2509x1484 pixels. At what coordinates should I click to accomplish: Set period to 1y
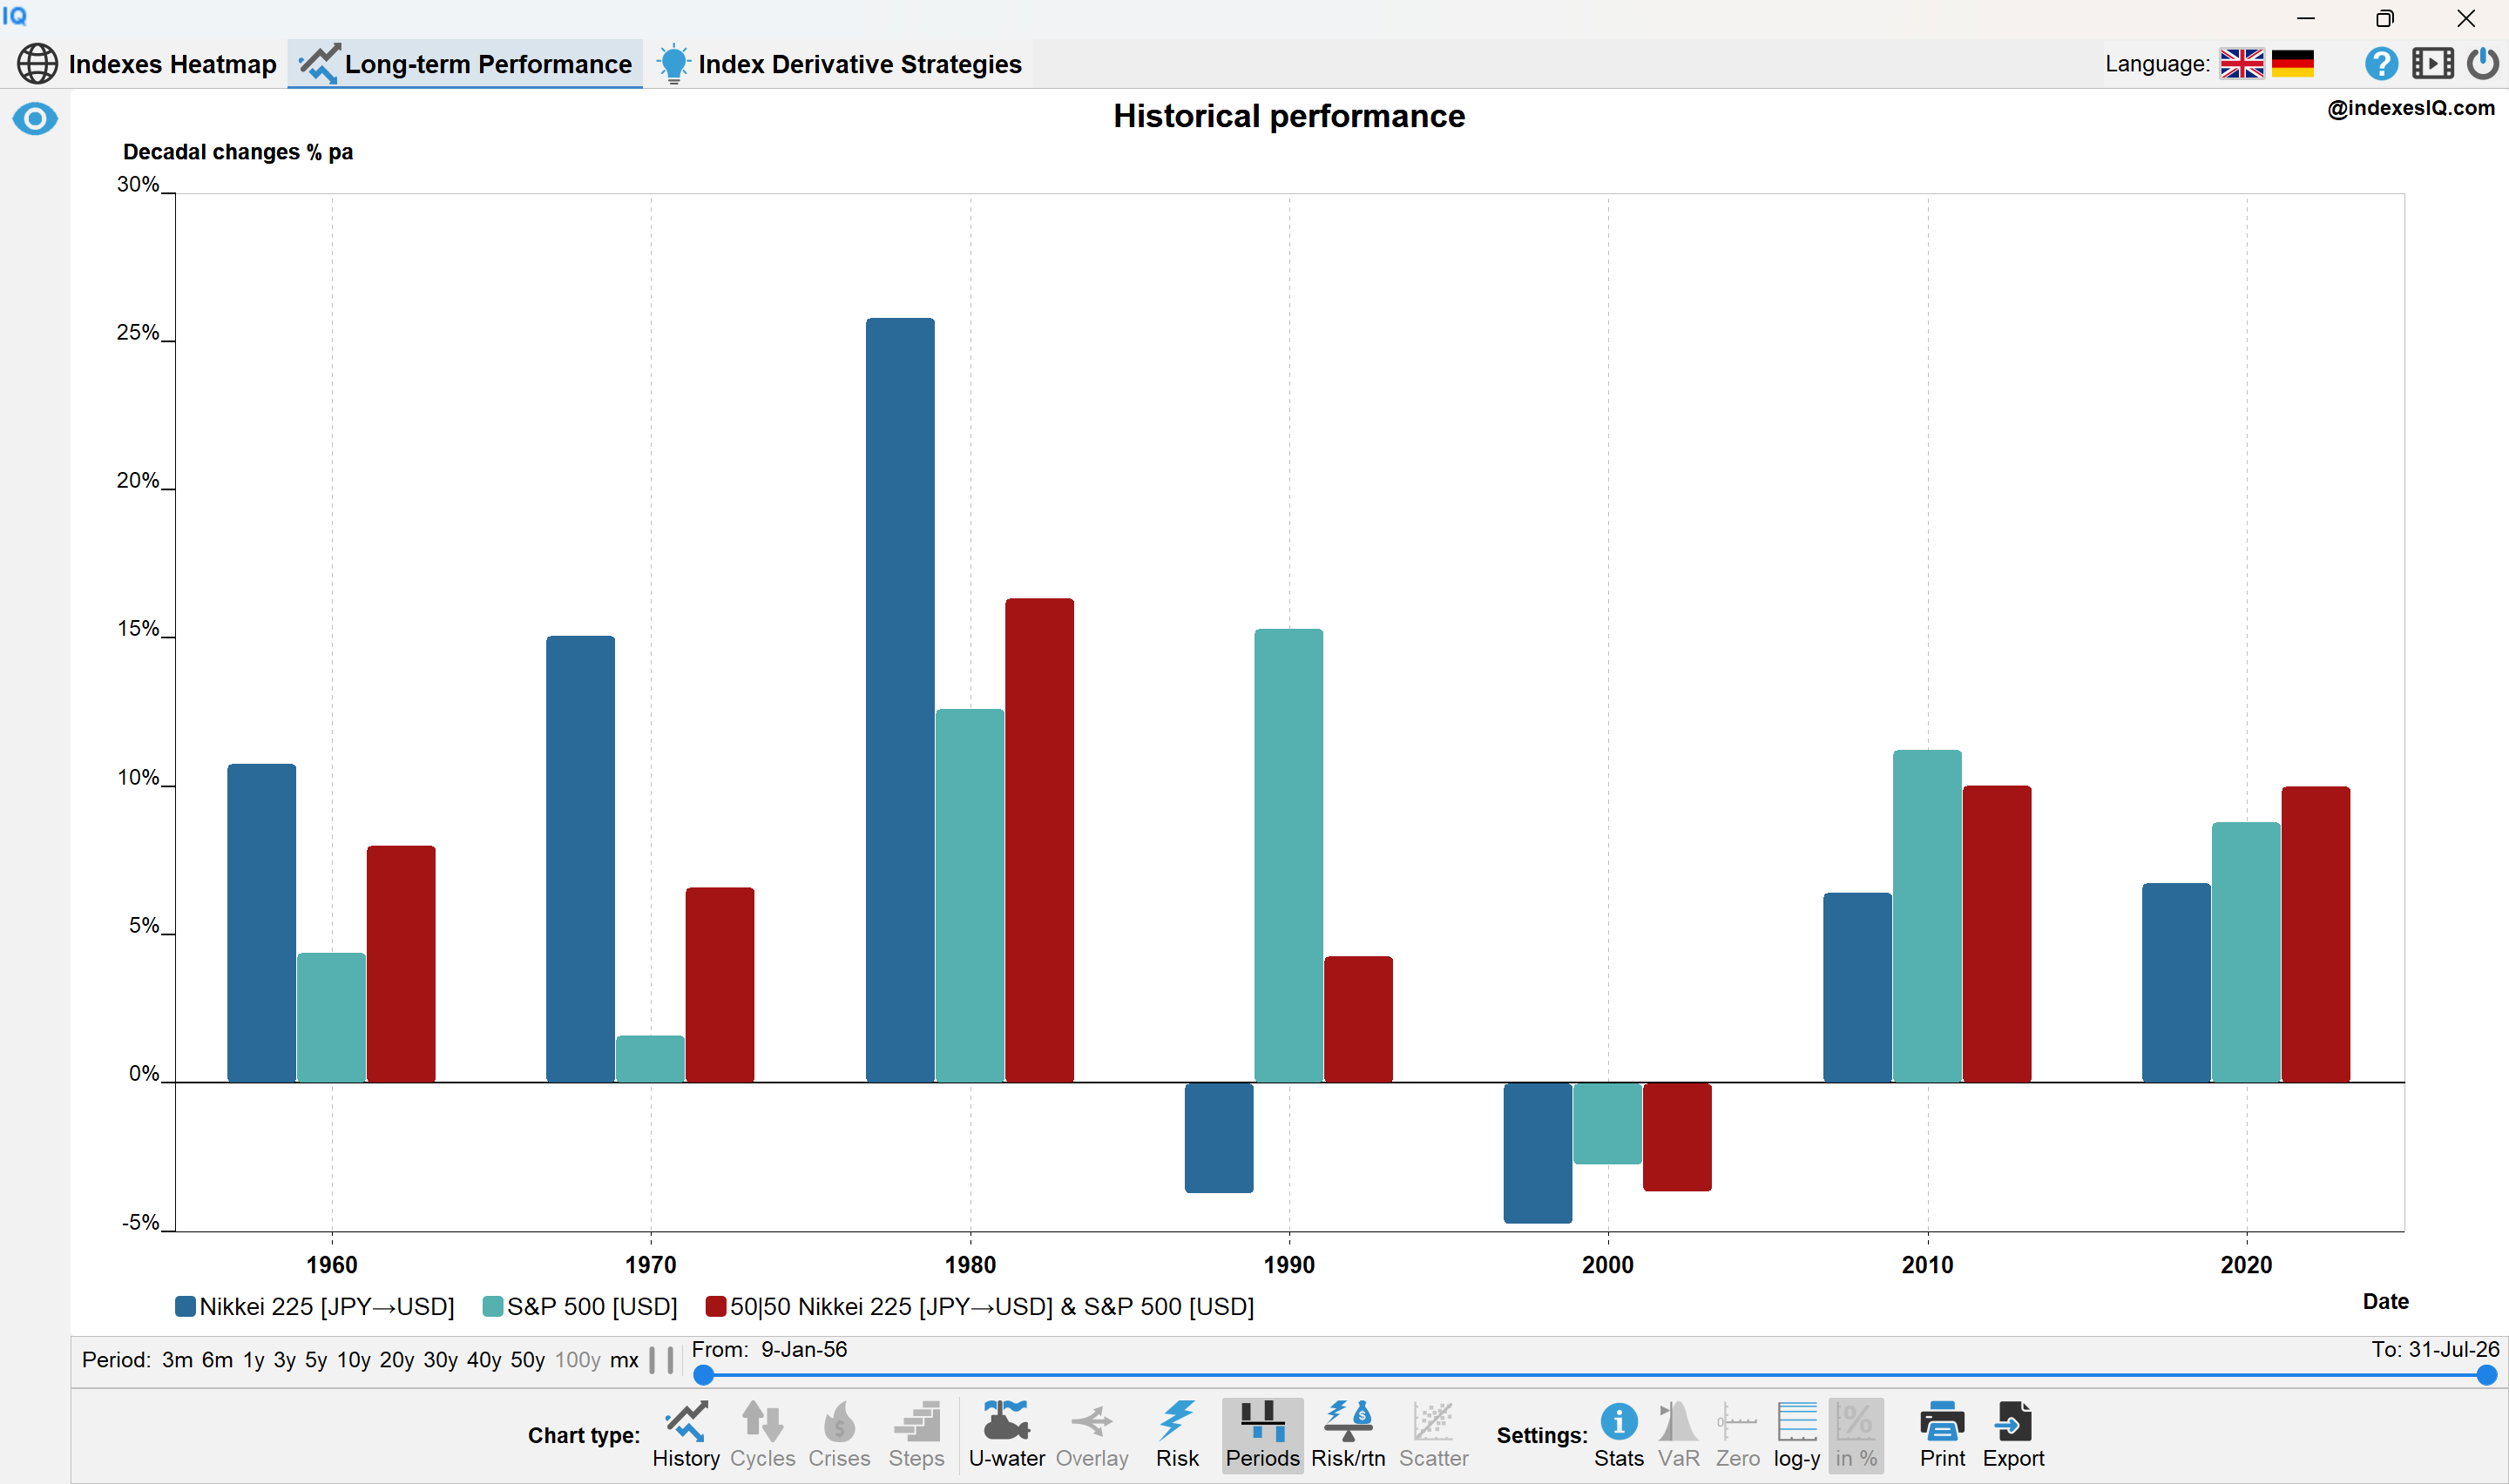(x=254, y=1360)
